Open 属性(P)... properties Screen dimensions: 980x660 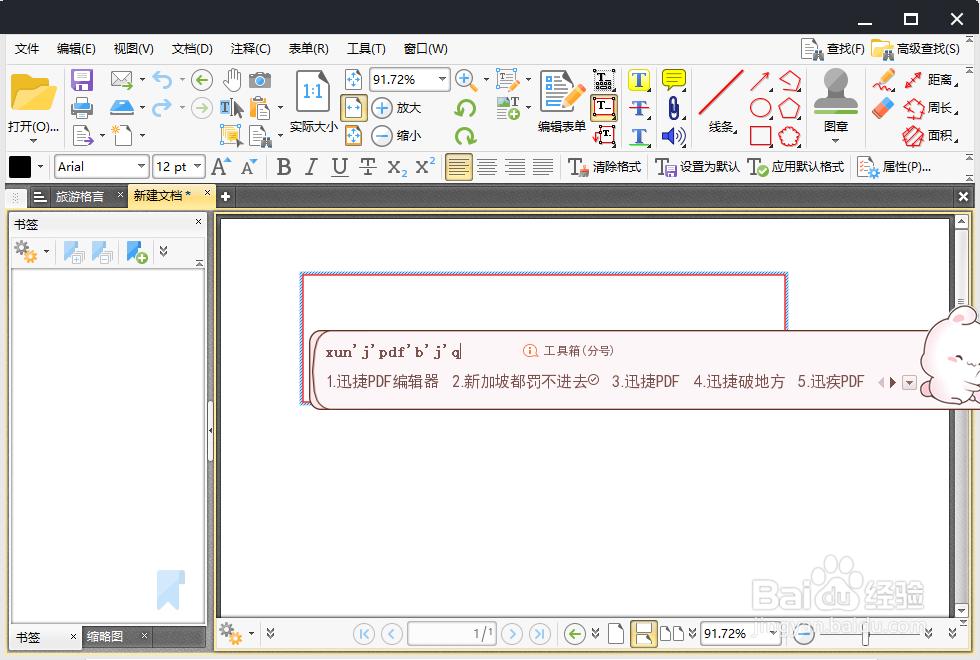(894, 167)
